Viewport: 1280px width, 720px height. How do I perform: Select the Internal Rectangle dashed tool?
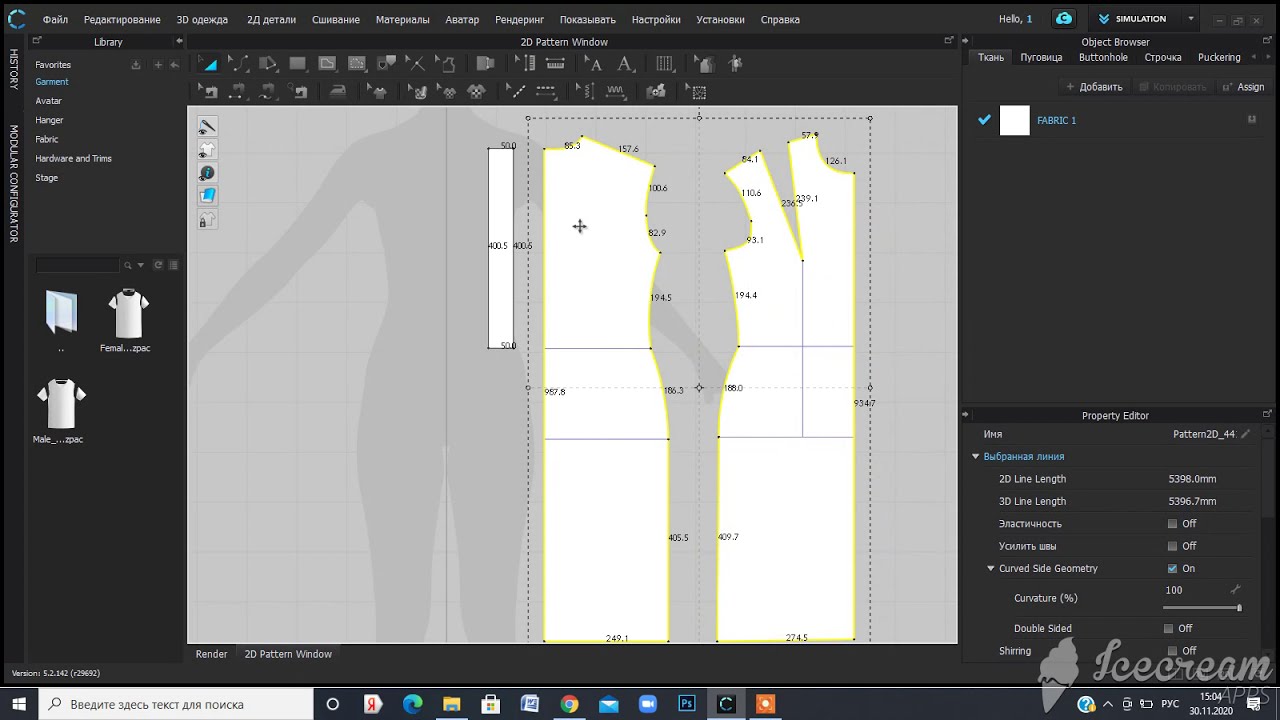coord(357,63)
